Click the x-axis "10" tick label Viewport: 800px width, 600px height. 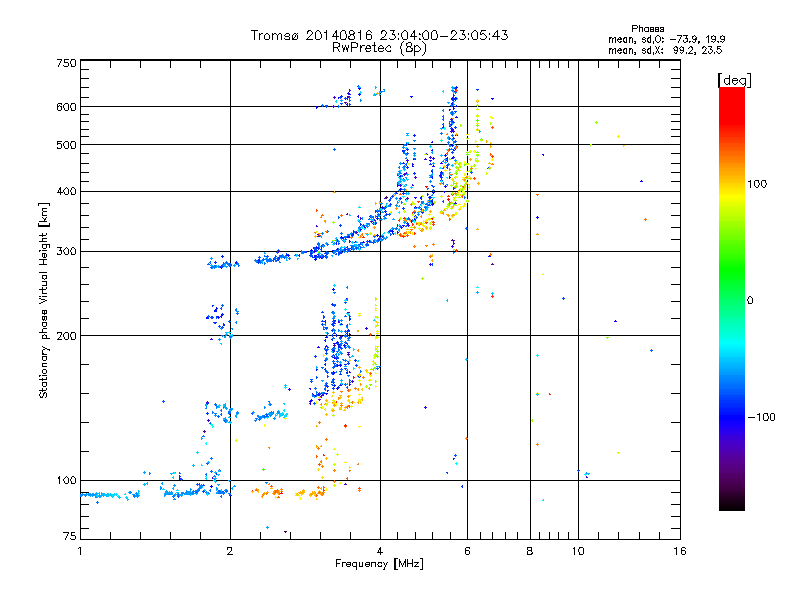578,551
